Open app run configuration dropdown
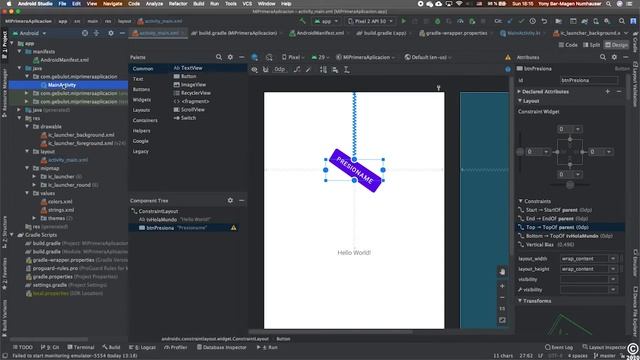640x360 pixels. coord(325,21)
